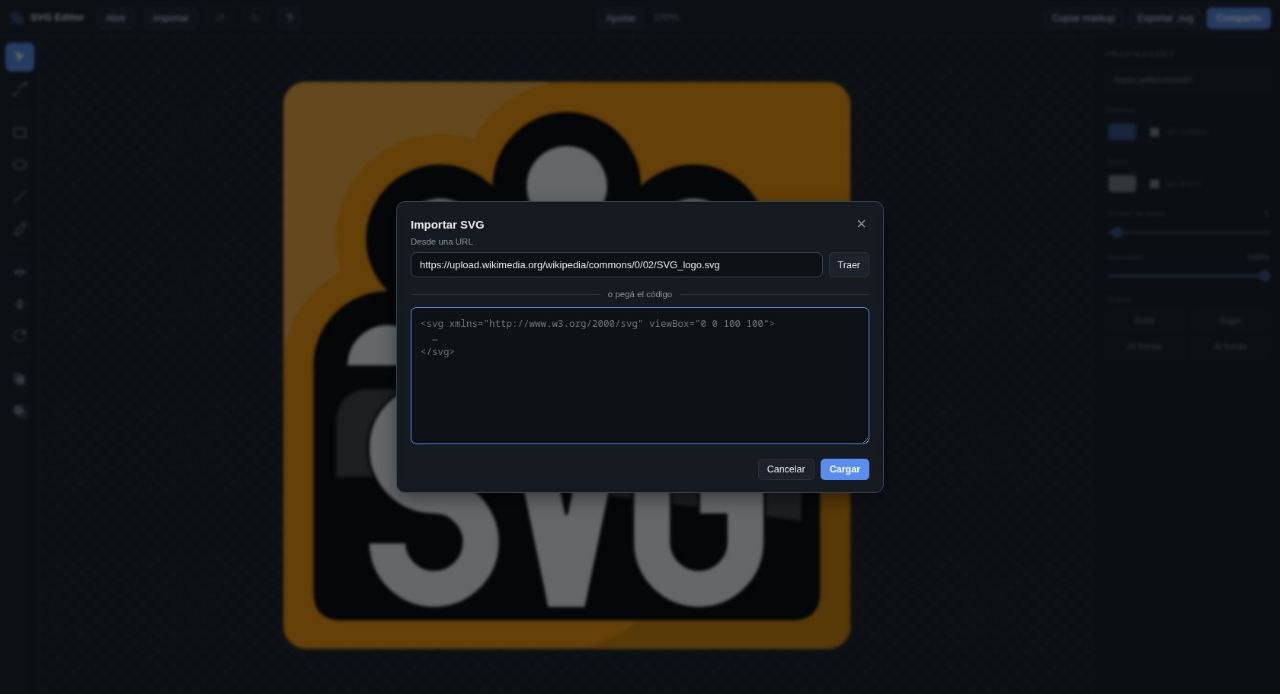Adjust the stroke width slider

coord(1189,232)
